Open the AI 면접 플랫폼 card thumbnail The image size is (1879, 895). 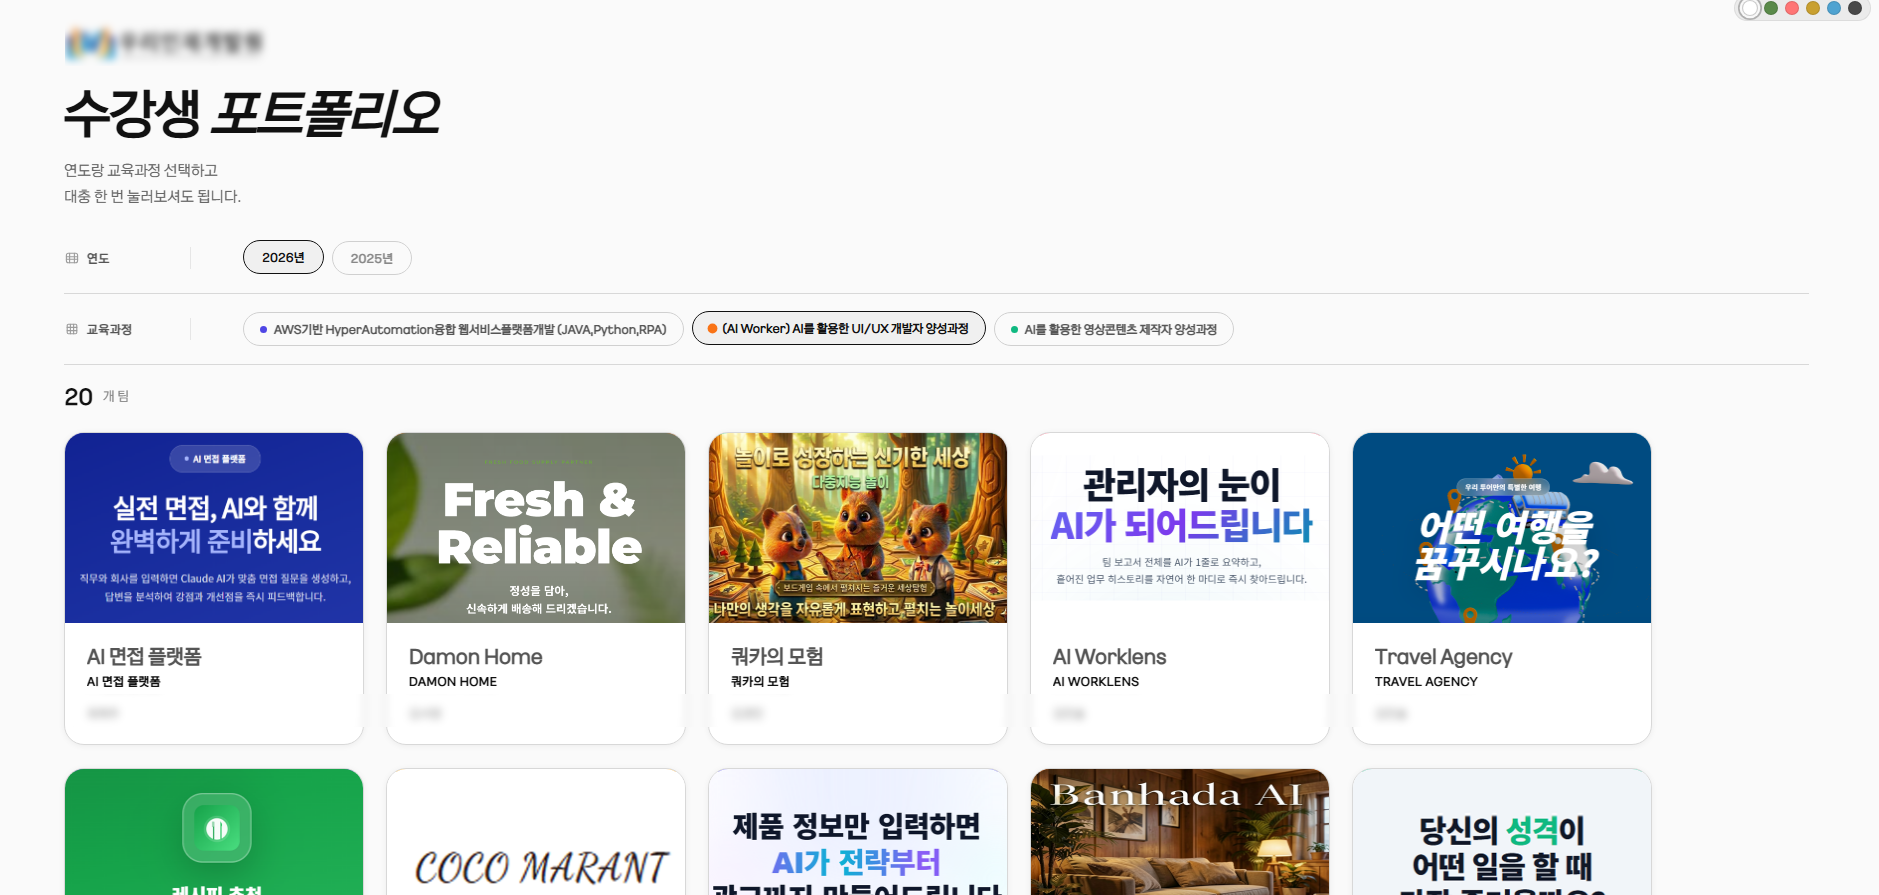click(x=214, y=528)
